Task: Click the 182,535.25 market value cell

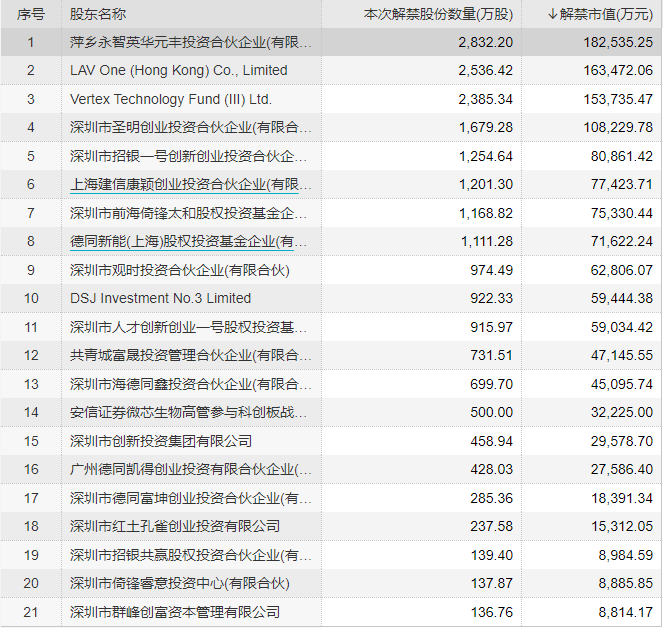Action: point(618,42)
